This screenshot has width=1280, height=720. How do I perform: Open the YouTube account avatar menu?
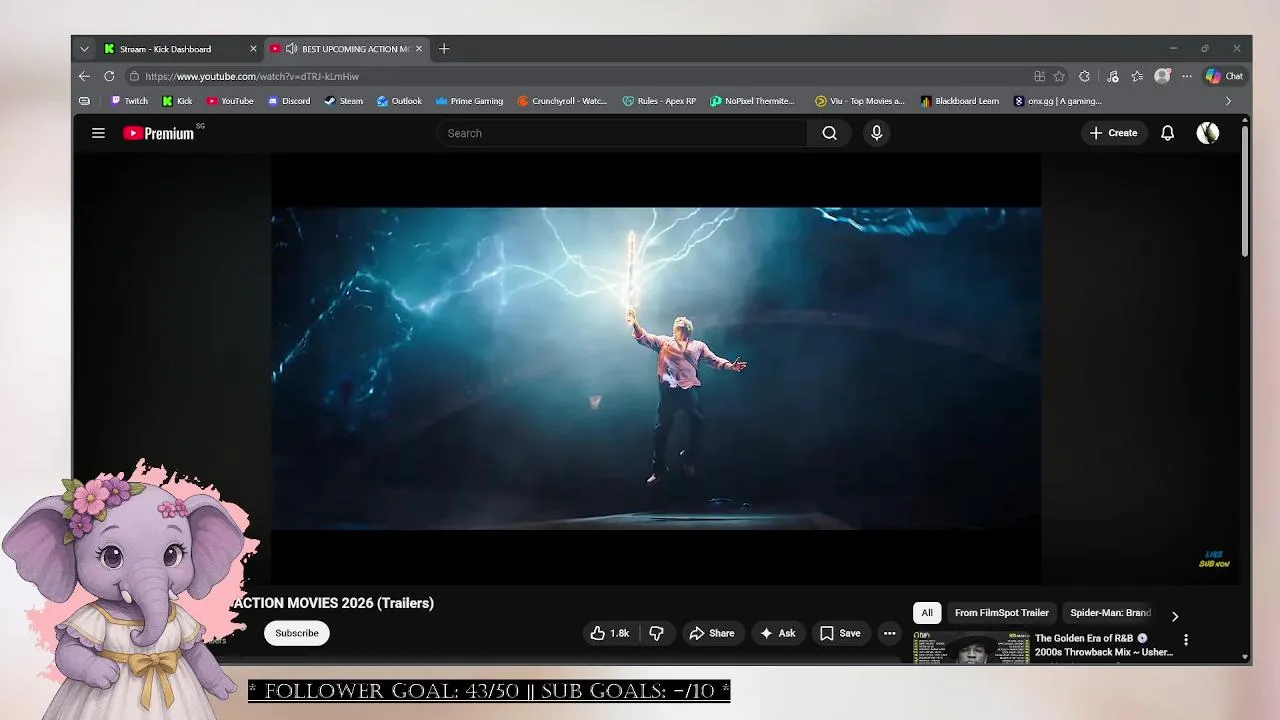(1208, 133)
